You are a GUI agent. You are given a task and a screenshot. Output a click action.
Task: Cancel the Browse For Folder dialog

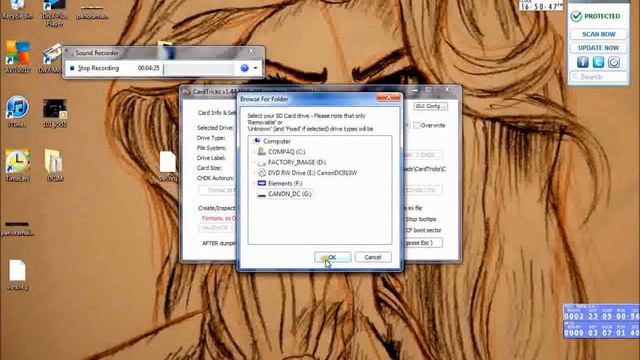click(x=373, y=257)
